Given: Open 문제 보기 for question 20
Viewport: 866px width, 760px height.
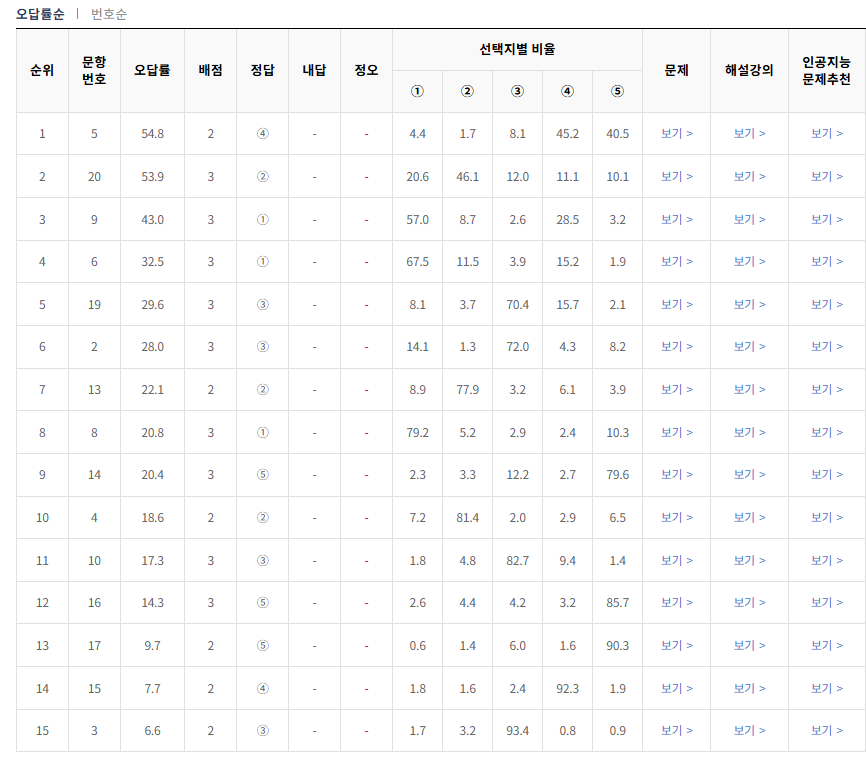Looking at the screenshot, I should [x=677, y=176].
